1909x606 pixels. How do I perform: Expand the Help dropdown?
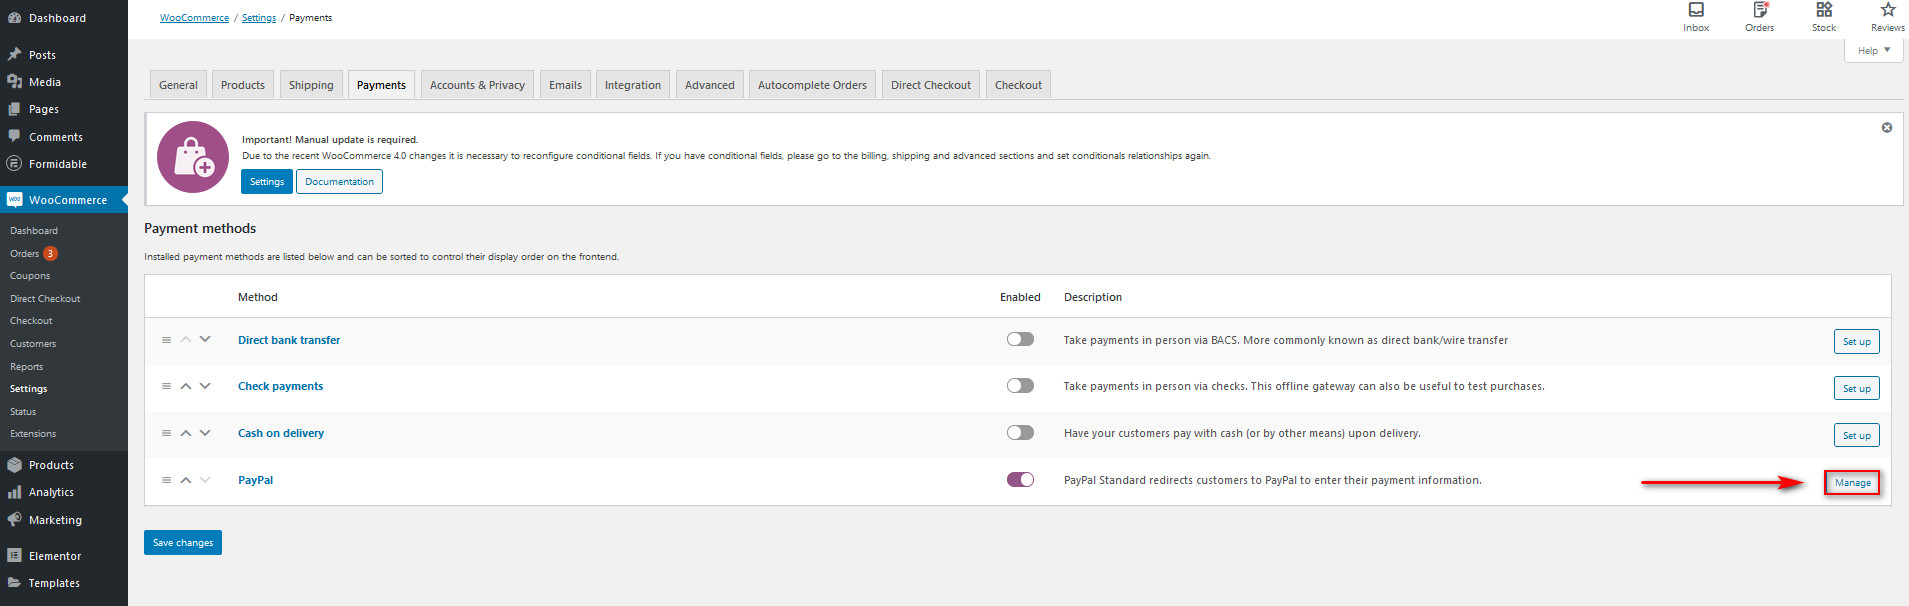pos(1873,51)
